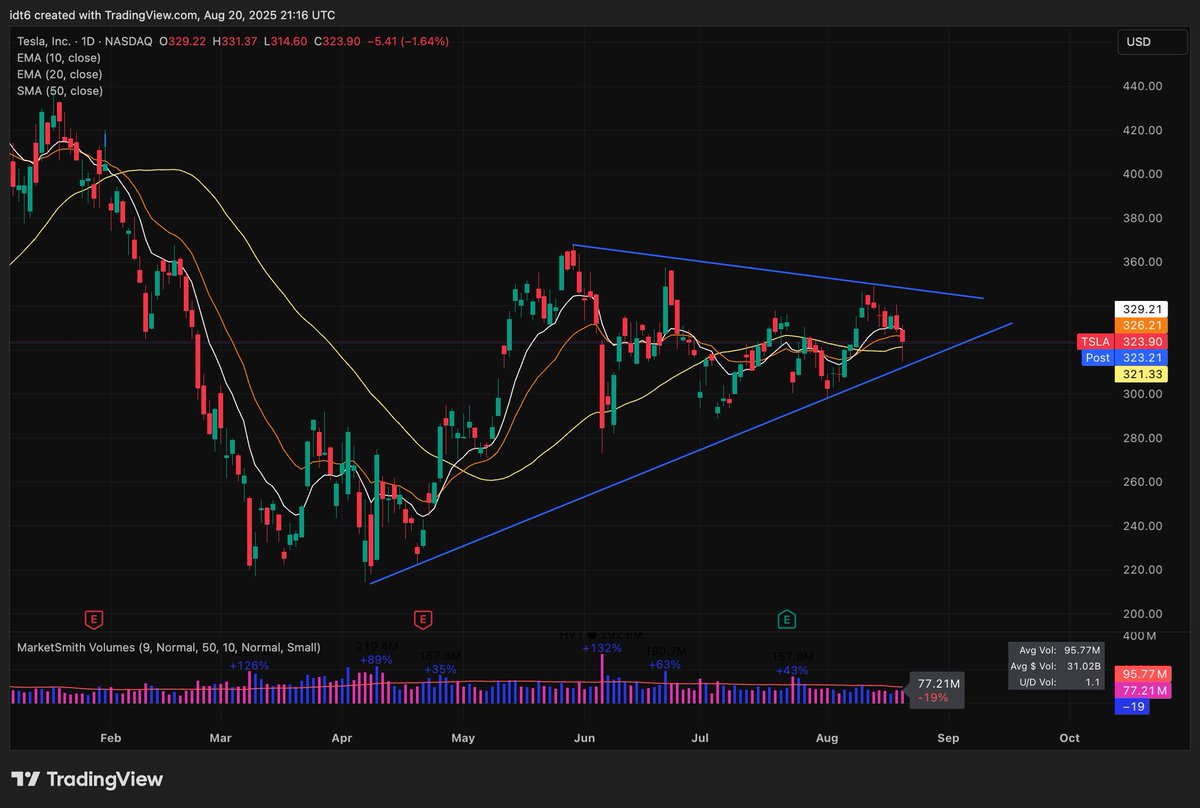Click the Jul label on time axis
The height and width of the screenshot is (808, 1200).
point(701,738)
